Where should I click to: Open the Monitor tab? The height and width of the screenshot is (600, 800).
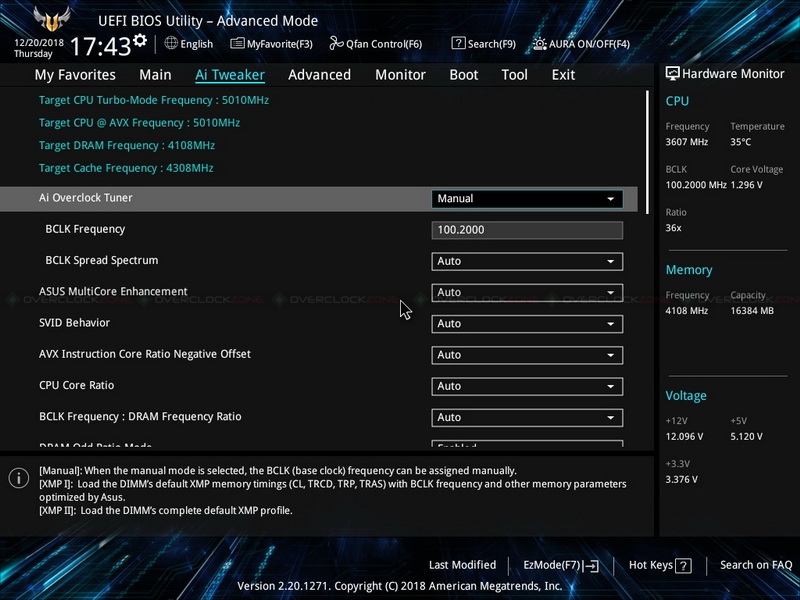(x=401, y=74)
